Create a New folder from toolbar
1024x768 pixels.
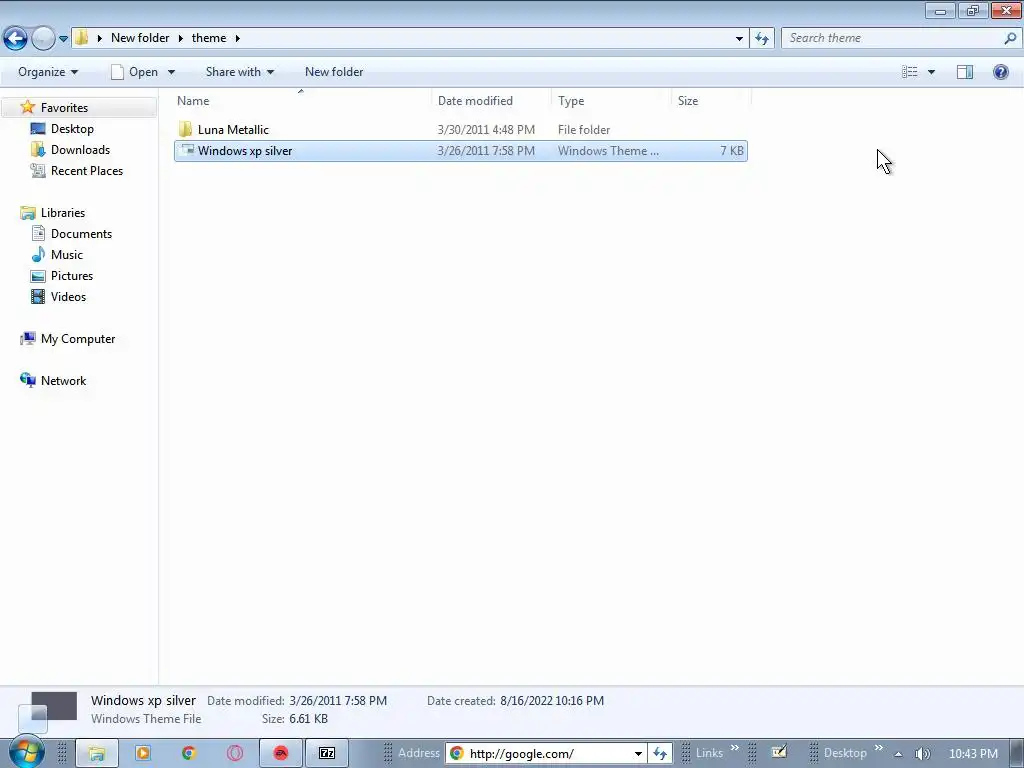[x=334, y=72]
